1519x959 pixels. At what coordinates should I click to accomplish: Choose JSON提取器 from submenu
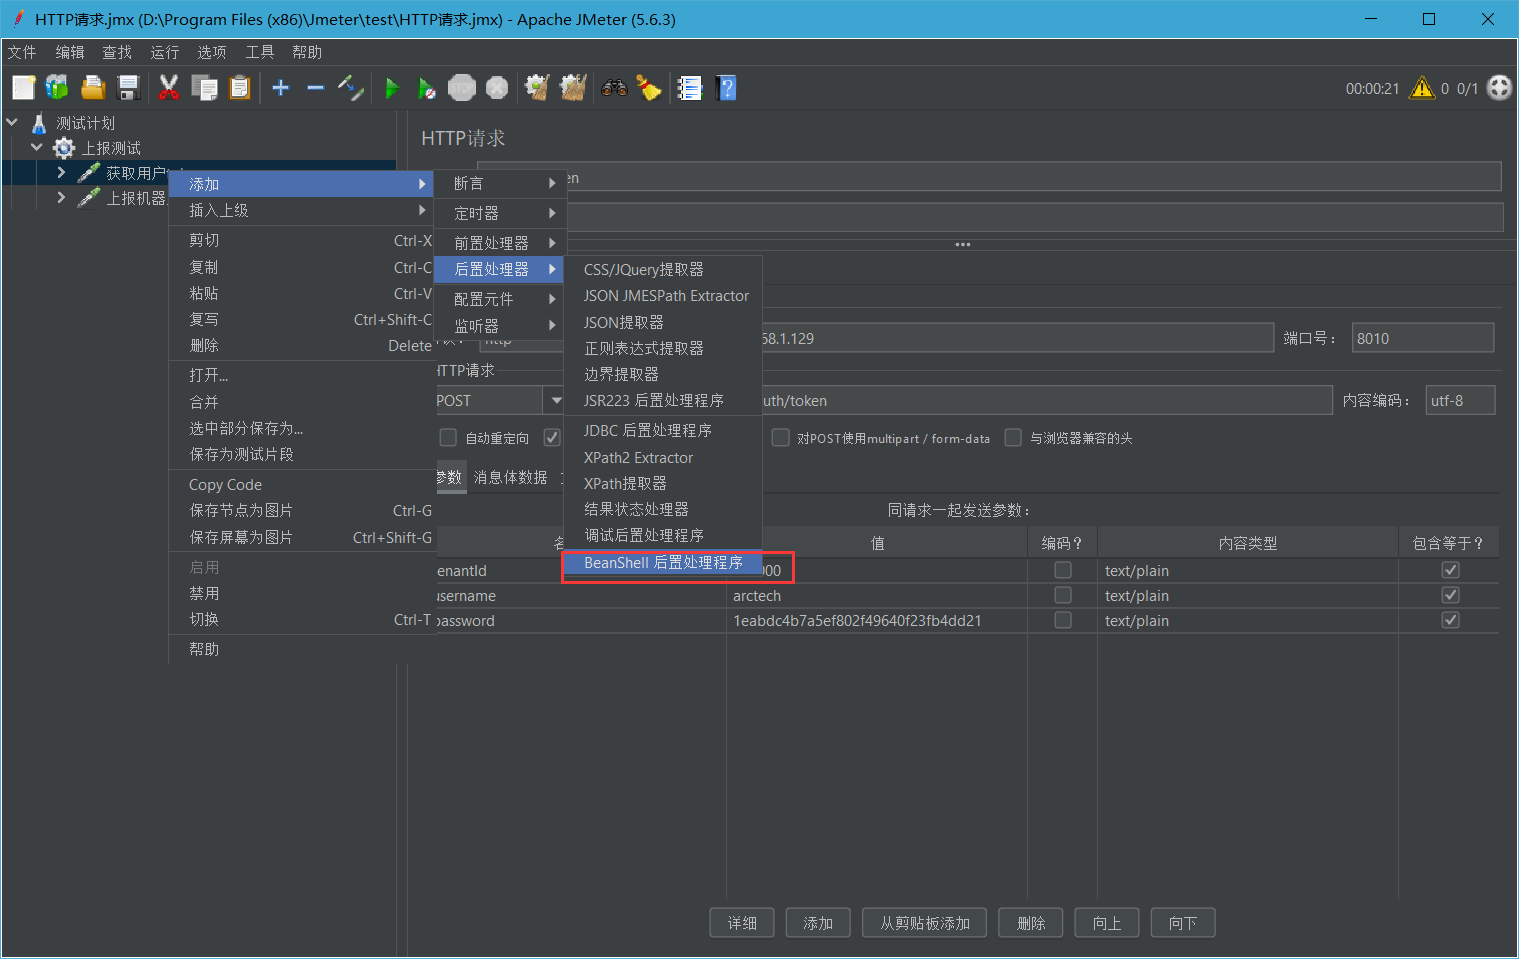click(663, 322)
